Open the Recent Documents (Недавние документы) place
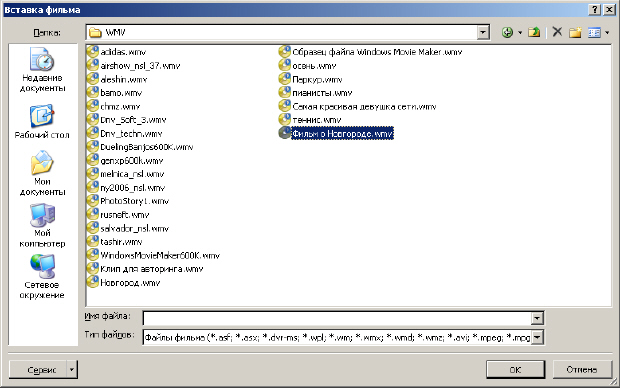620x388 pixels. (42, 70)
